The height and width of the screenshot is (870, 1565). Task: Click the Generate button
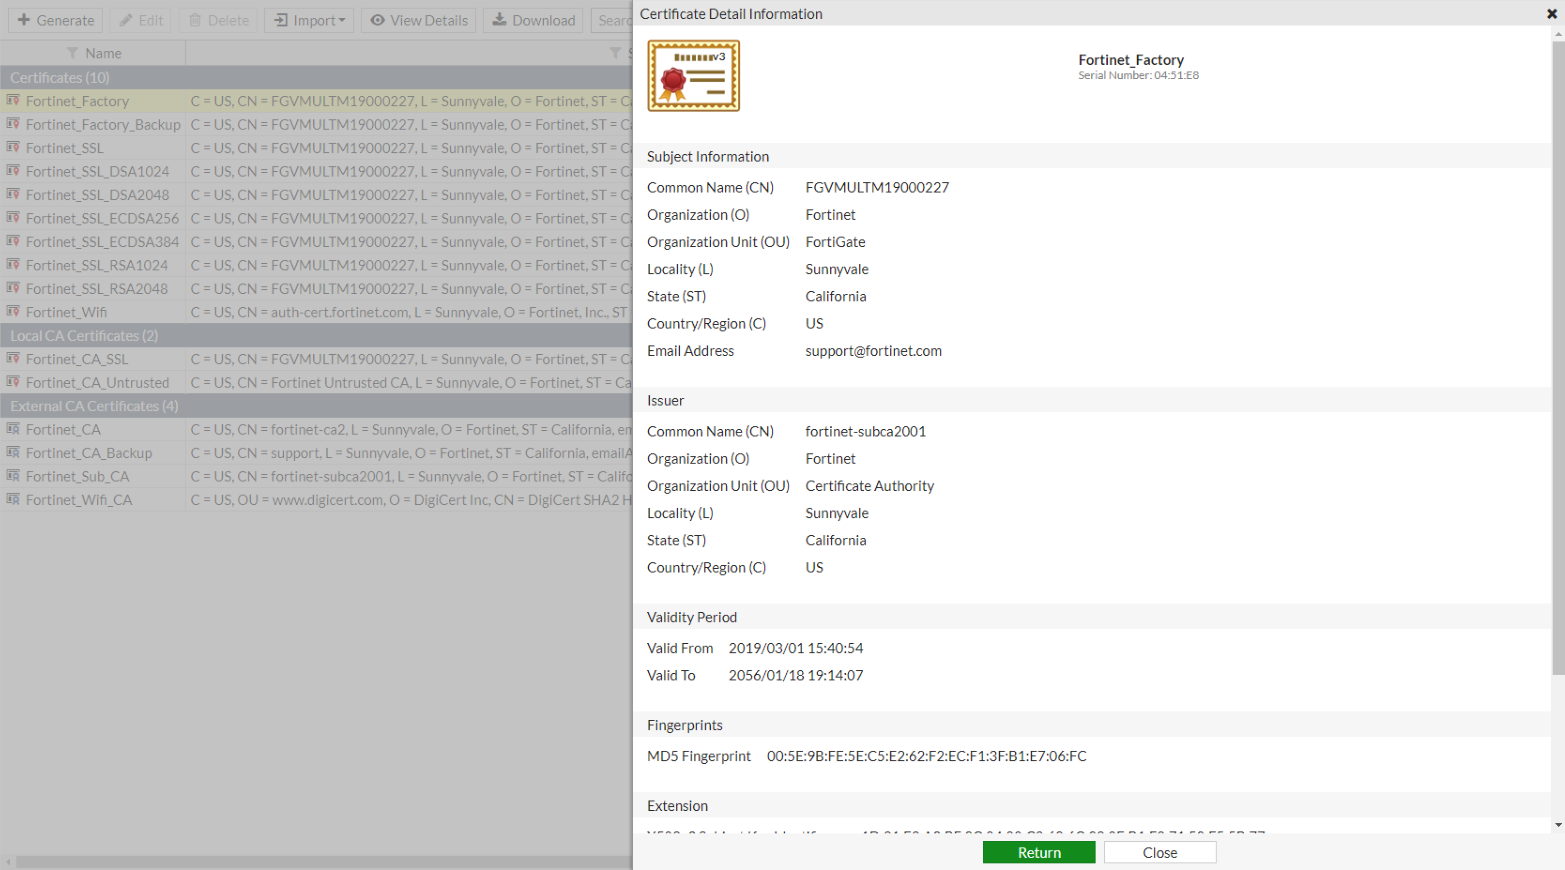click(55, 20)
